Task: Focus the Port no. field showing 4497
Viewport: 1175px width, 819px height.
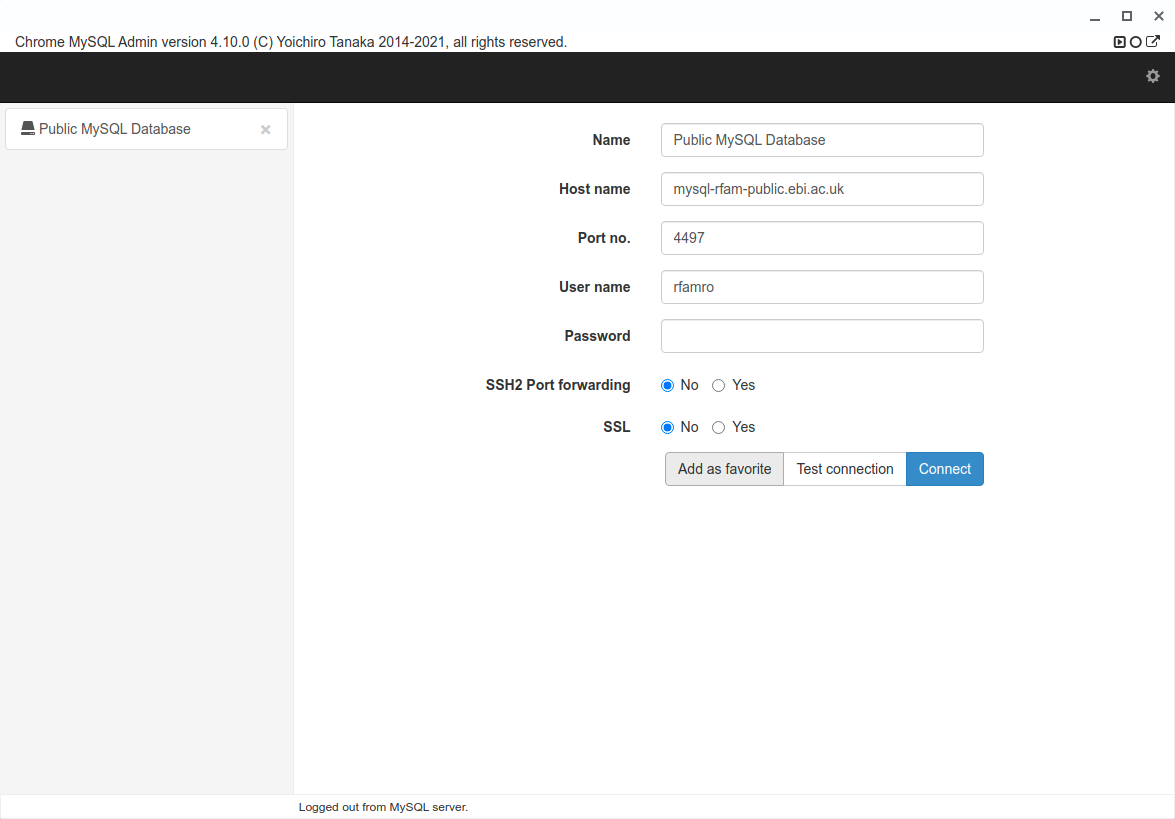Action: [x=822, y=238]
